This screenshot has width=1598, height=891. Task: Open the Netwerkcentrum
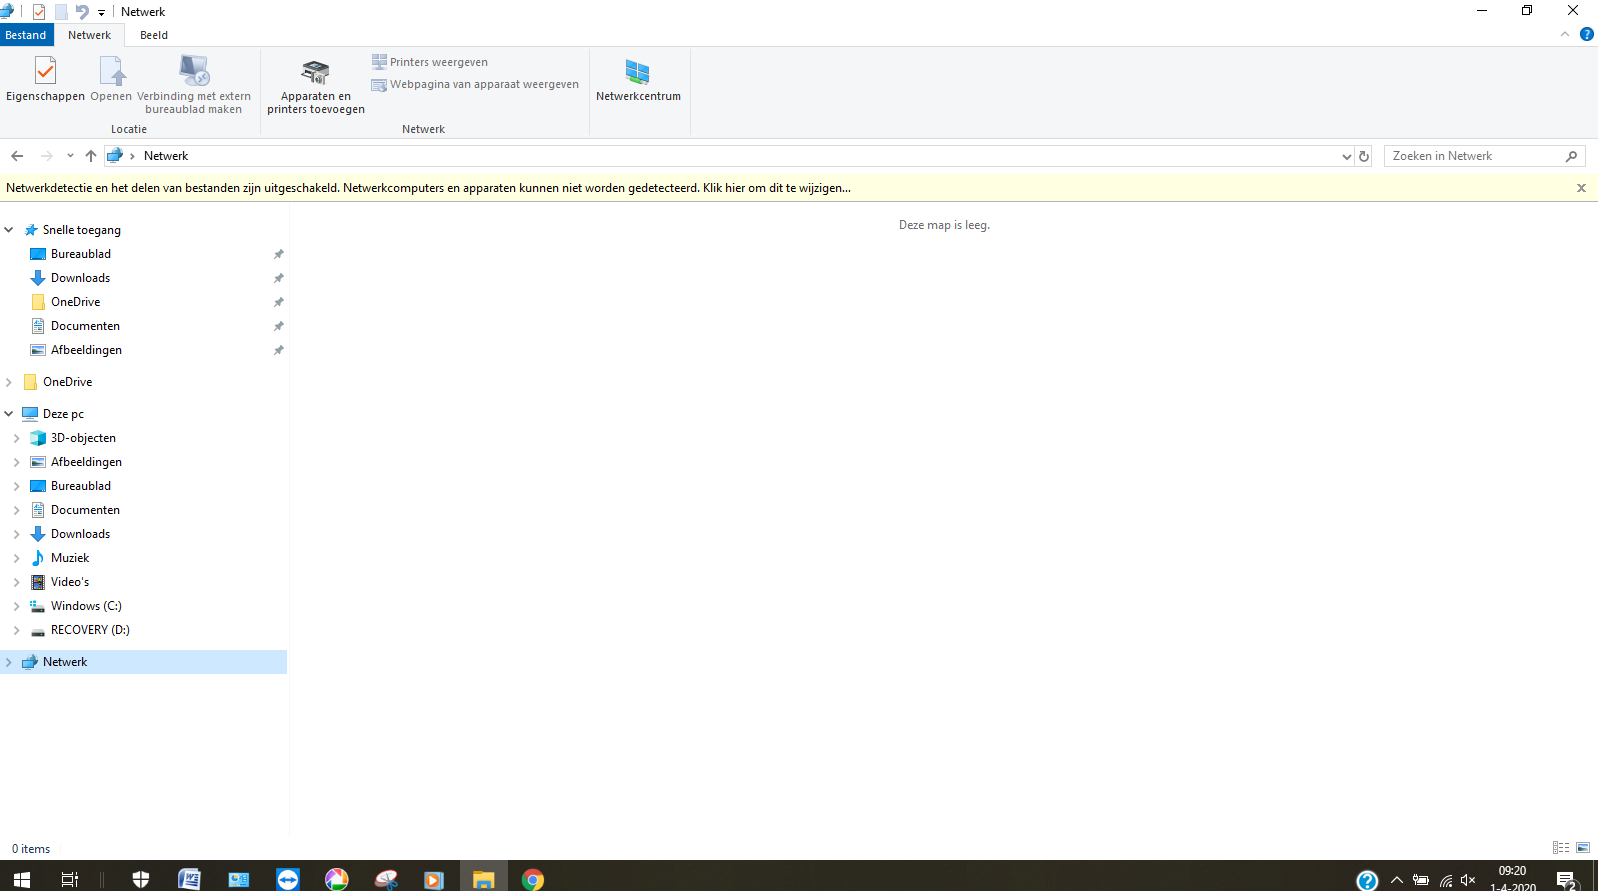pos(638,80)
